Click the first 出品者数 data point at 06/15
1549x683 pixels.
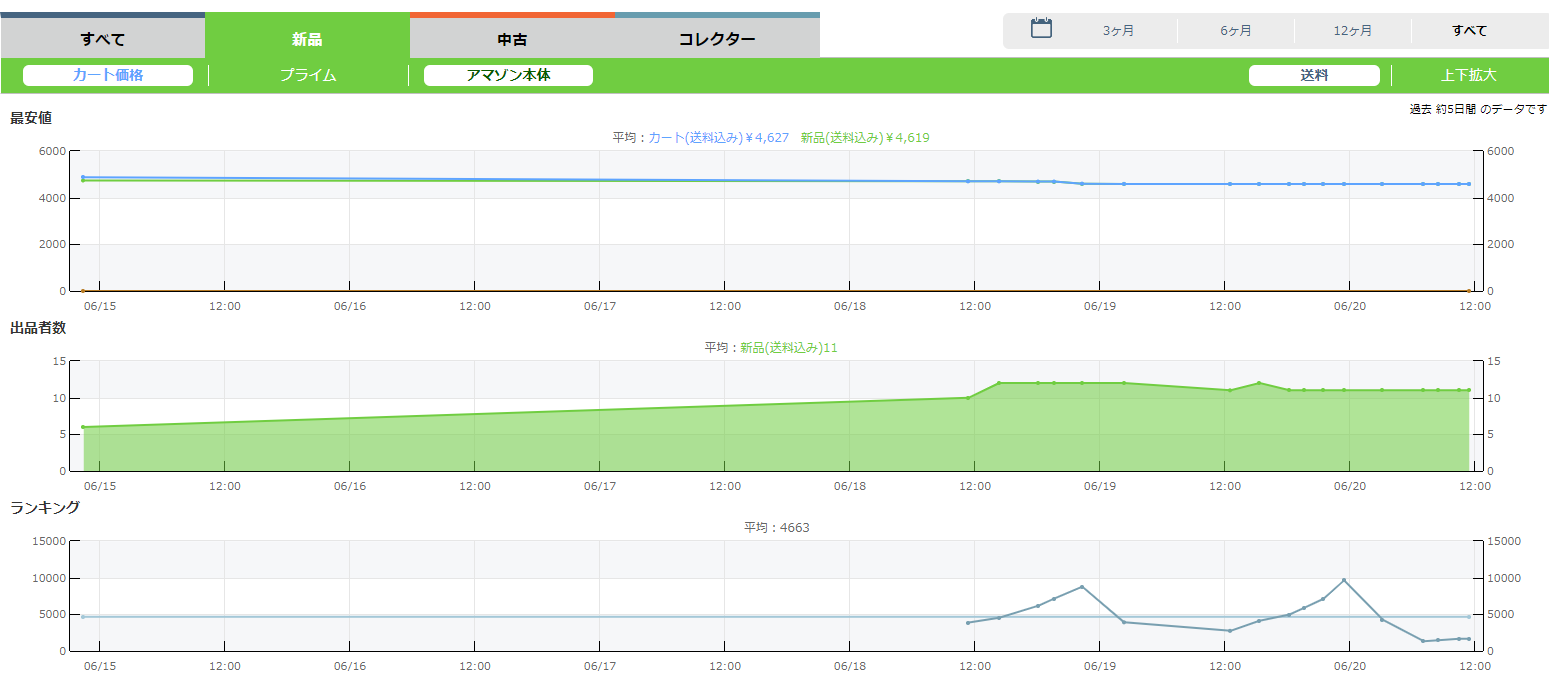[x=83, y=427]
